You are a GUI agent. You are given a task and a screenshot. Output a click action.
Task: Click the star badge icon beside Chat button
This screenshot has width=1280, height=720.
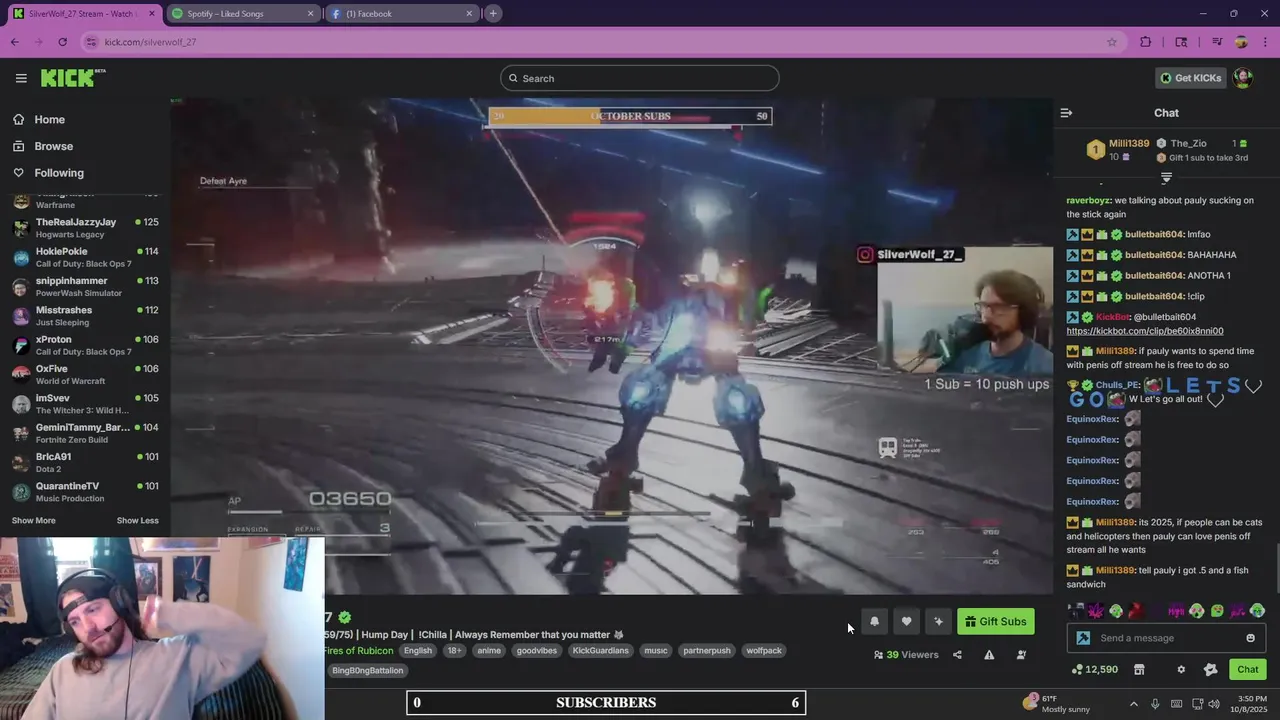click(1210, 669)
